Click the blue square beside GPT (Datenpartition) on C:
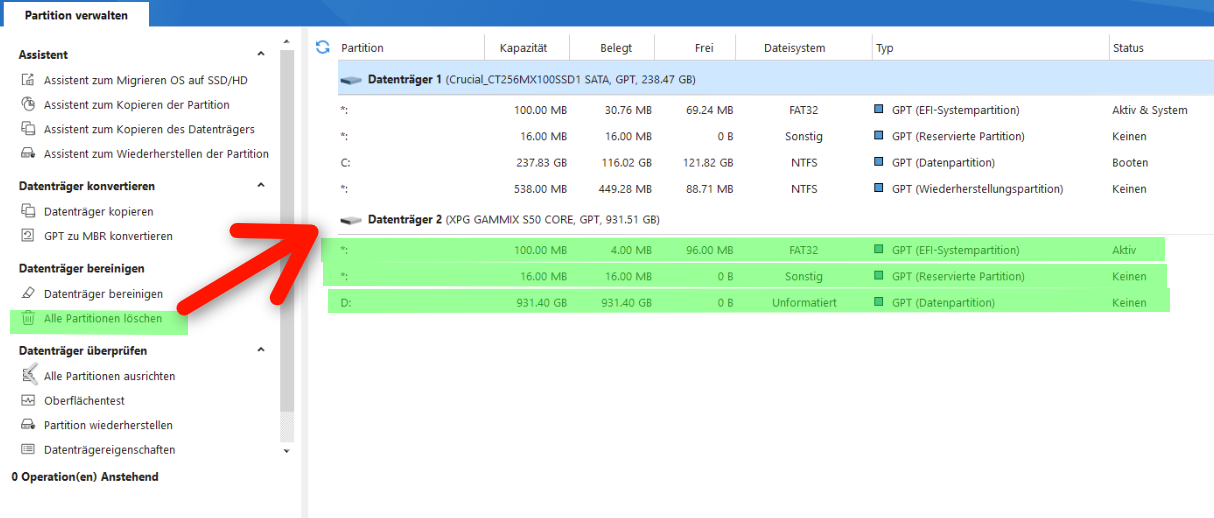 (x=879, y=162)
